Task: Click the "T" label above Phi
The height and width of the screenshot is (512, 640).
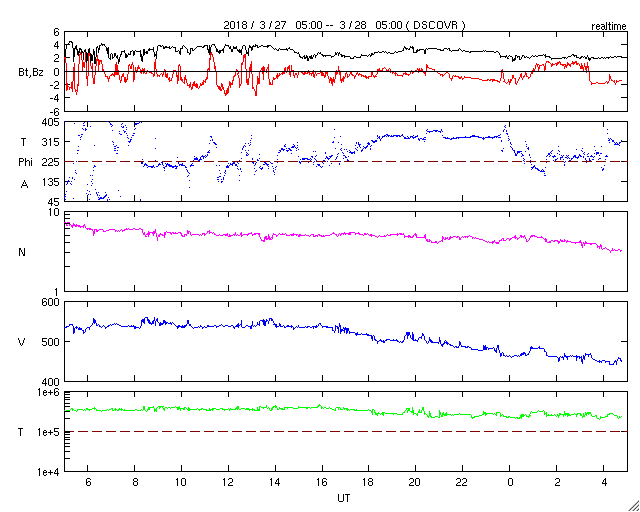Action: (23, 142)
